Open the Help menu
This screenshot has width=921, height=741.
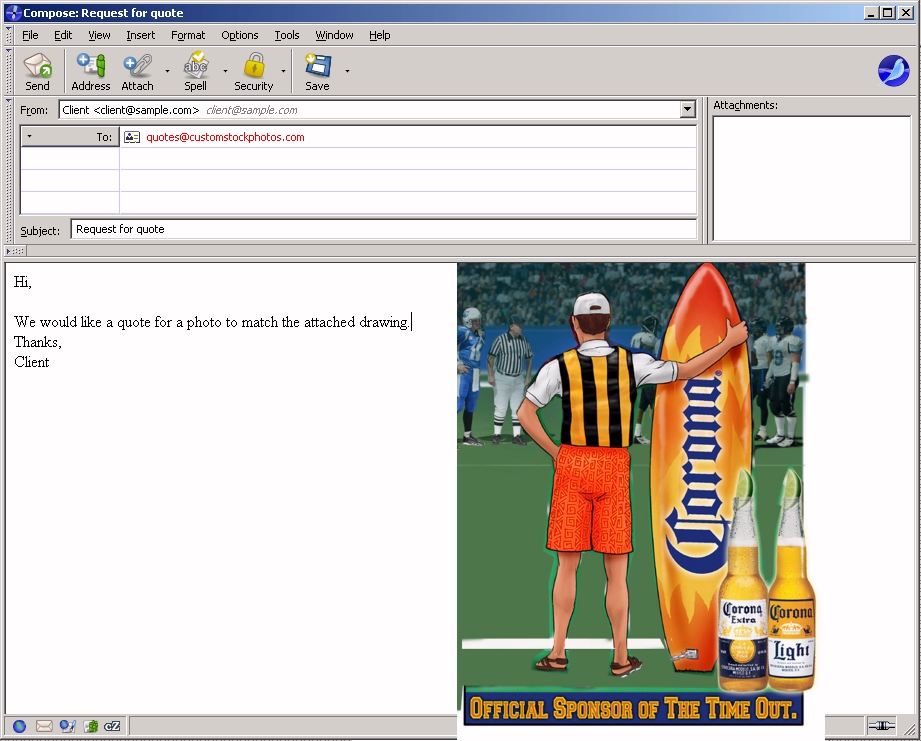point(379,35)
